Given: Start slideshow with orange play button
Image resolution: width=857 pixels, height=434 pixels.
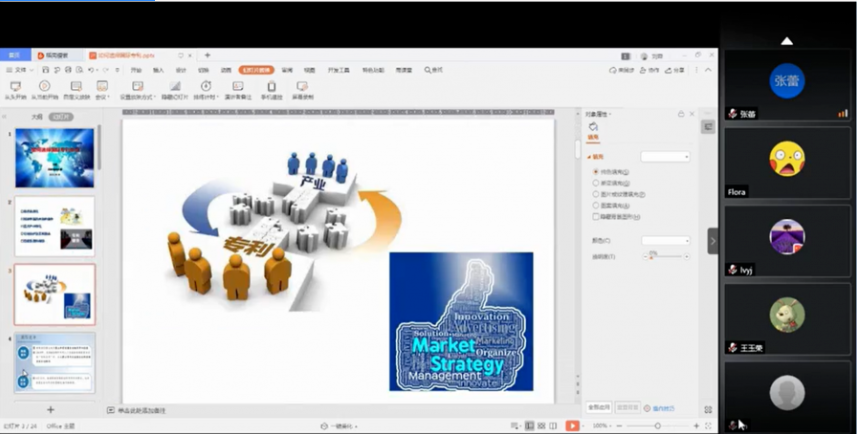Looking at the screenshot, I should coord(572,426).
